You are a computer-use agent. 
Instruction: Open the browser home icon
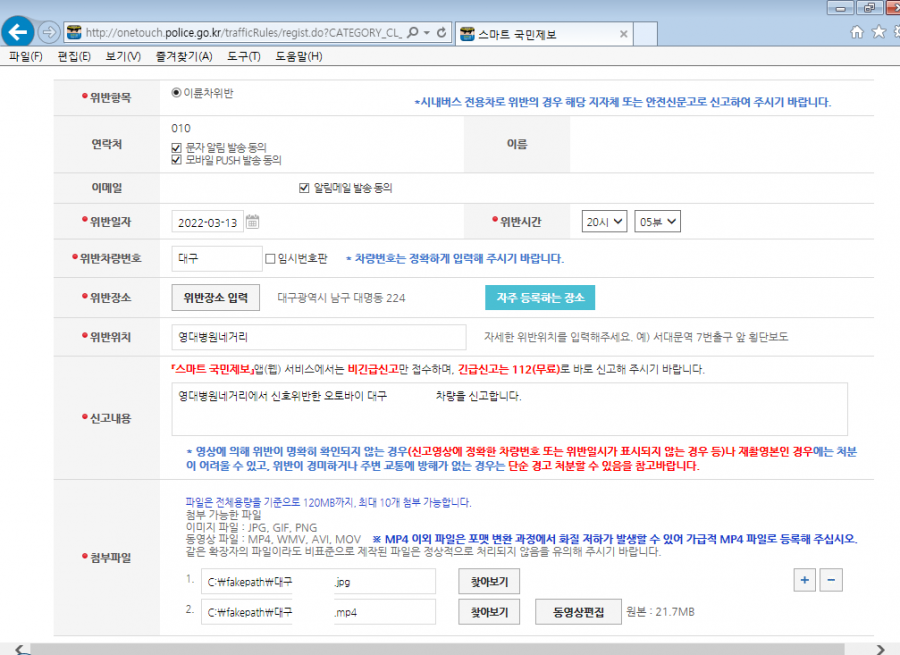click(856, 32)
